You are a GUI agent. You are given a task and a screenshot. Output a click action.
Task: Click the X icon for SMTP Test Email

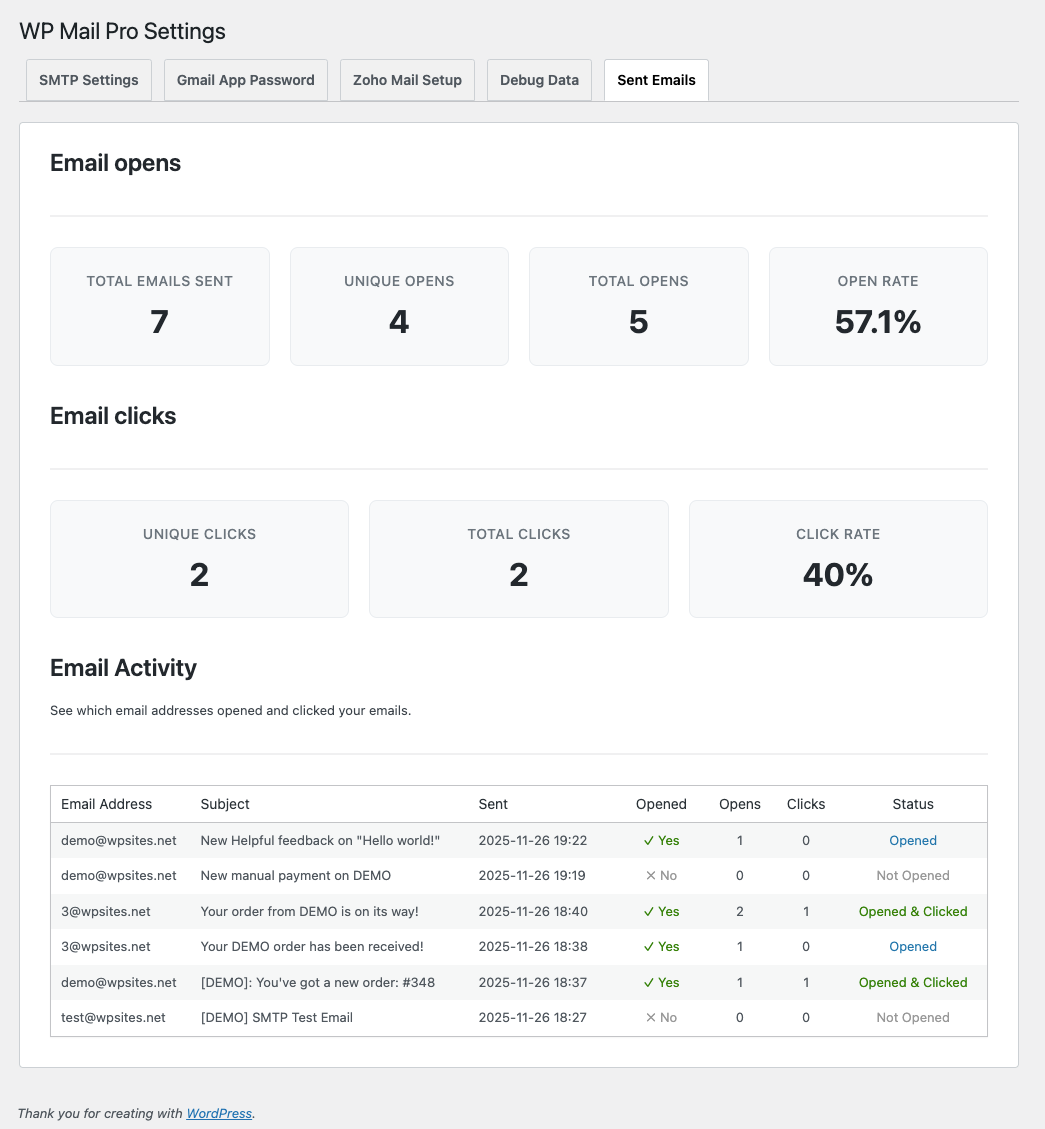click(x=651, y=1018)
